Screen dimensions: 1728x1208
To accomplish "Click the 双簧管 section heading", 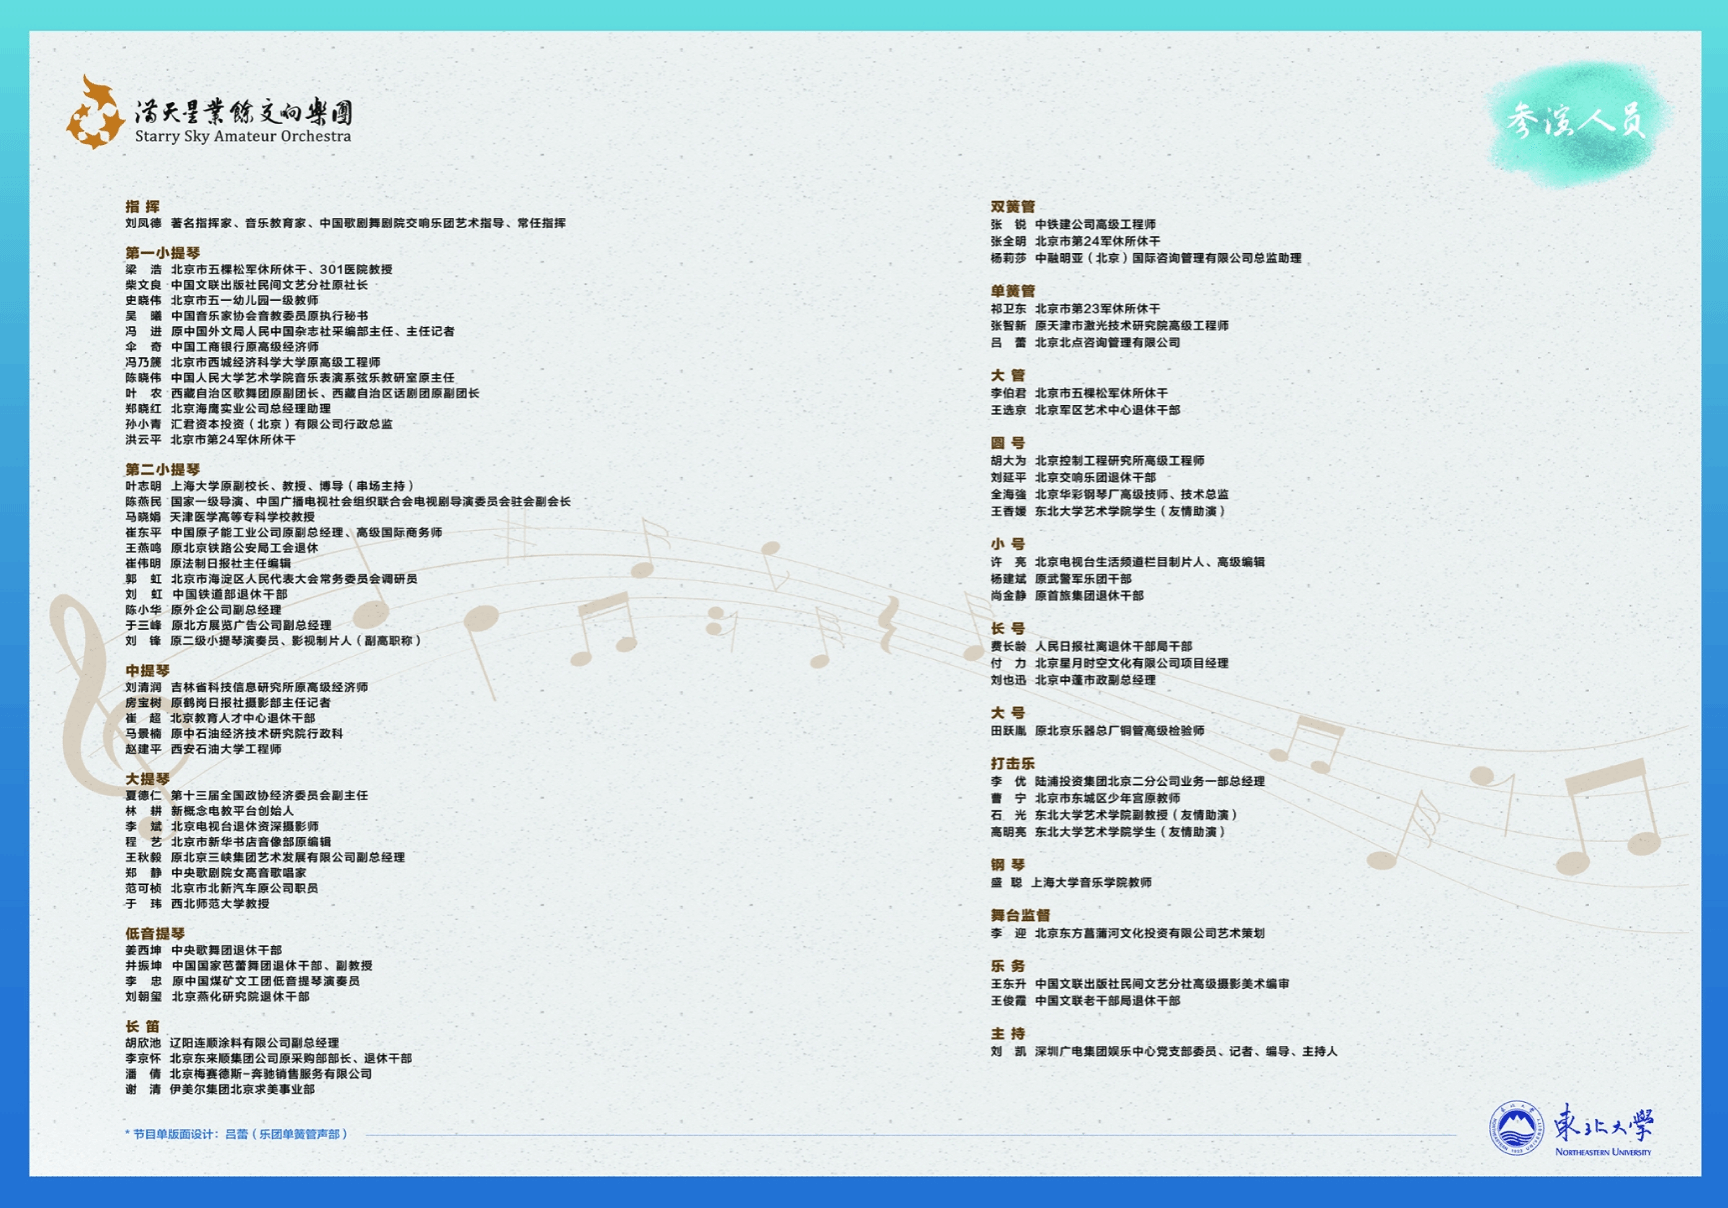I will point(1012,207).
